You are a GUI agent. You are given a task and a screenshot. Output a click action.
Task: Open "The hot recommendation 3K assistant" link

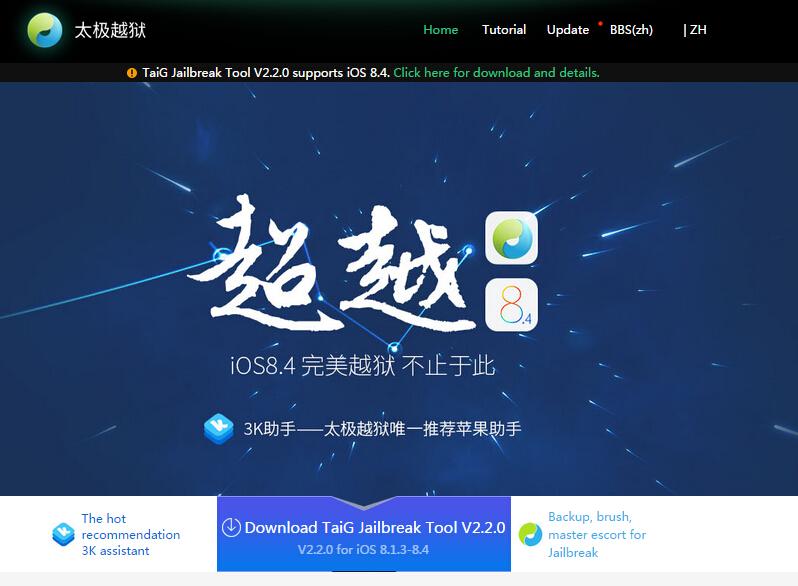131,535
